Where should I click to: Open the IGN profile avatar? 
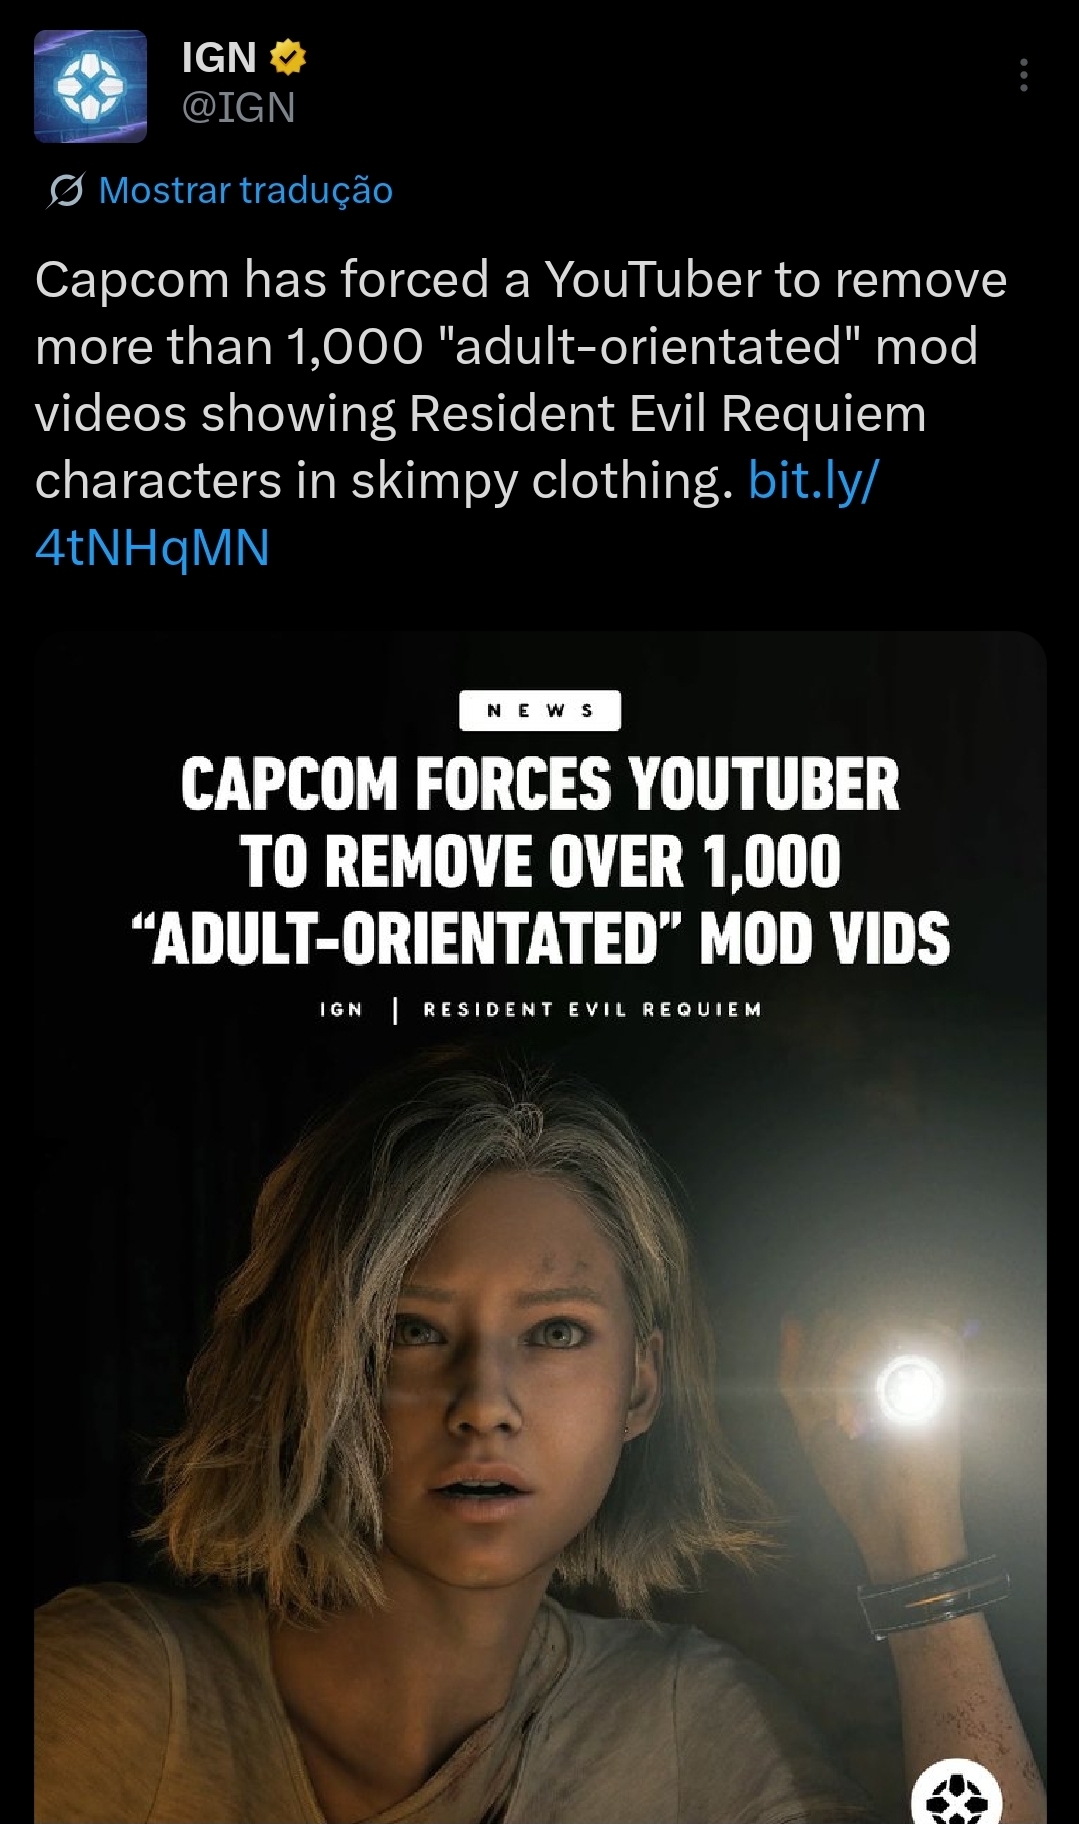(x=91, y=86)
